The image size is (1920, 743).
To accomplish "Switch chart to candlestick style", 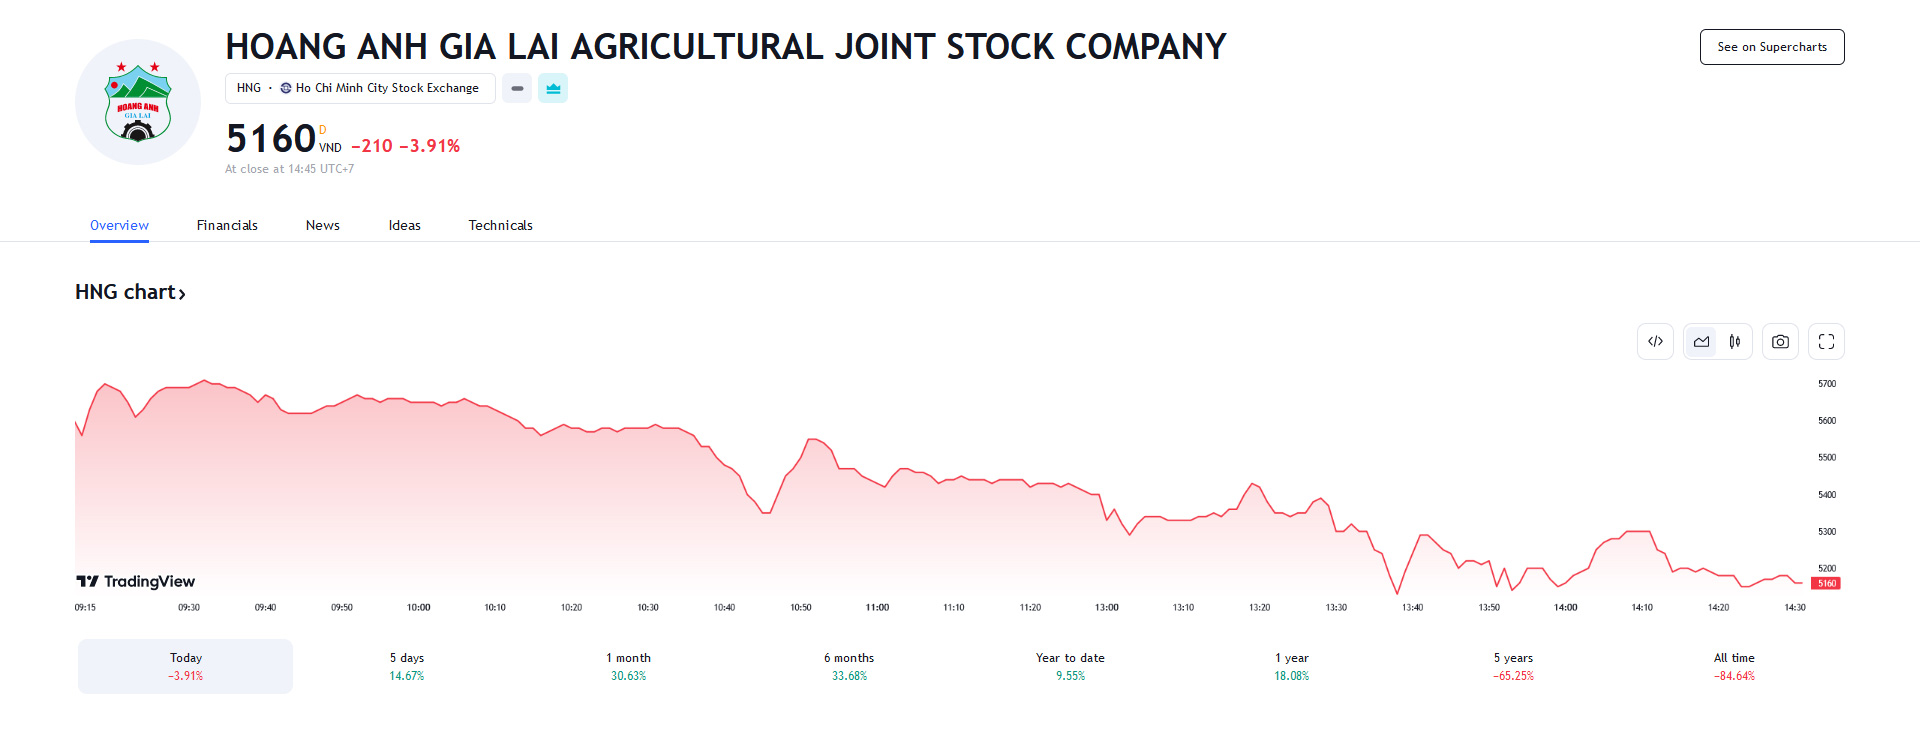I will coord(1735,342).
